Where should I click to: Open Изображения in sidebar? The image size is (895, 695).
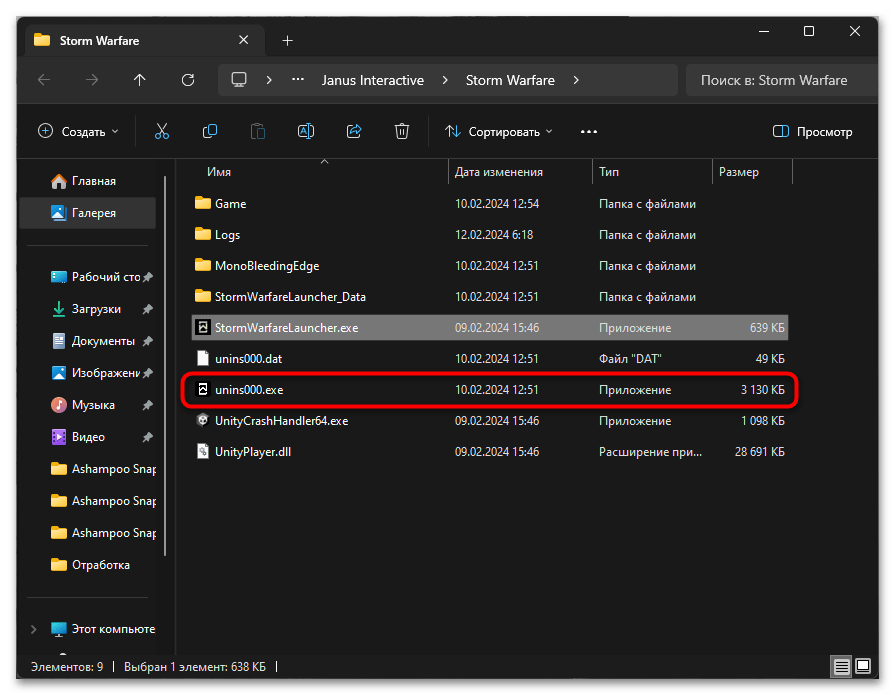tap(96, 373)
